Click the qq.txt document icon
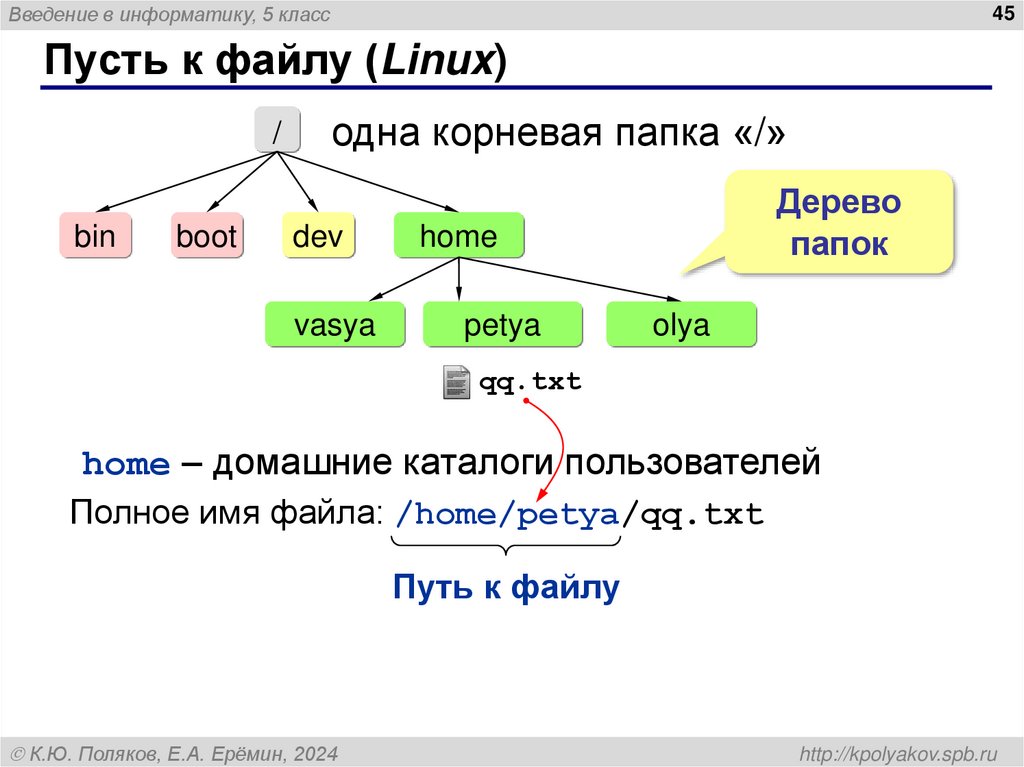Screen dimensions: 1024x767 tap(456, 381)
